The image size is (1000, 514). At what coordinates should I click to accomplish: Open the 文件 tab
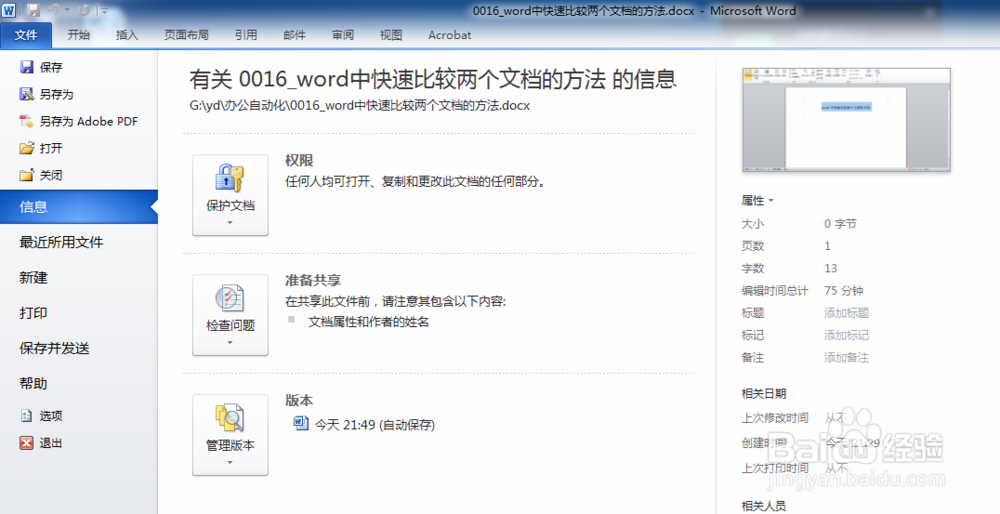click(x=26, y=35)
